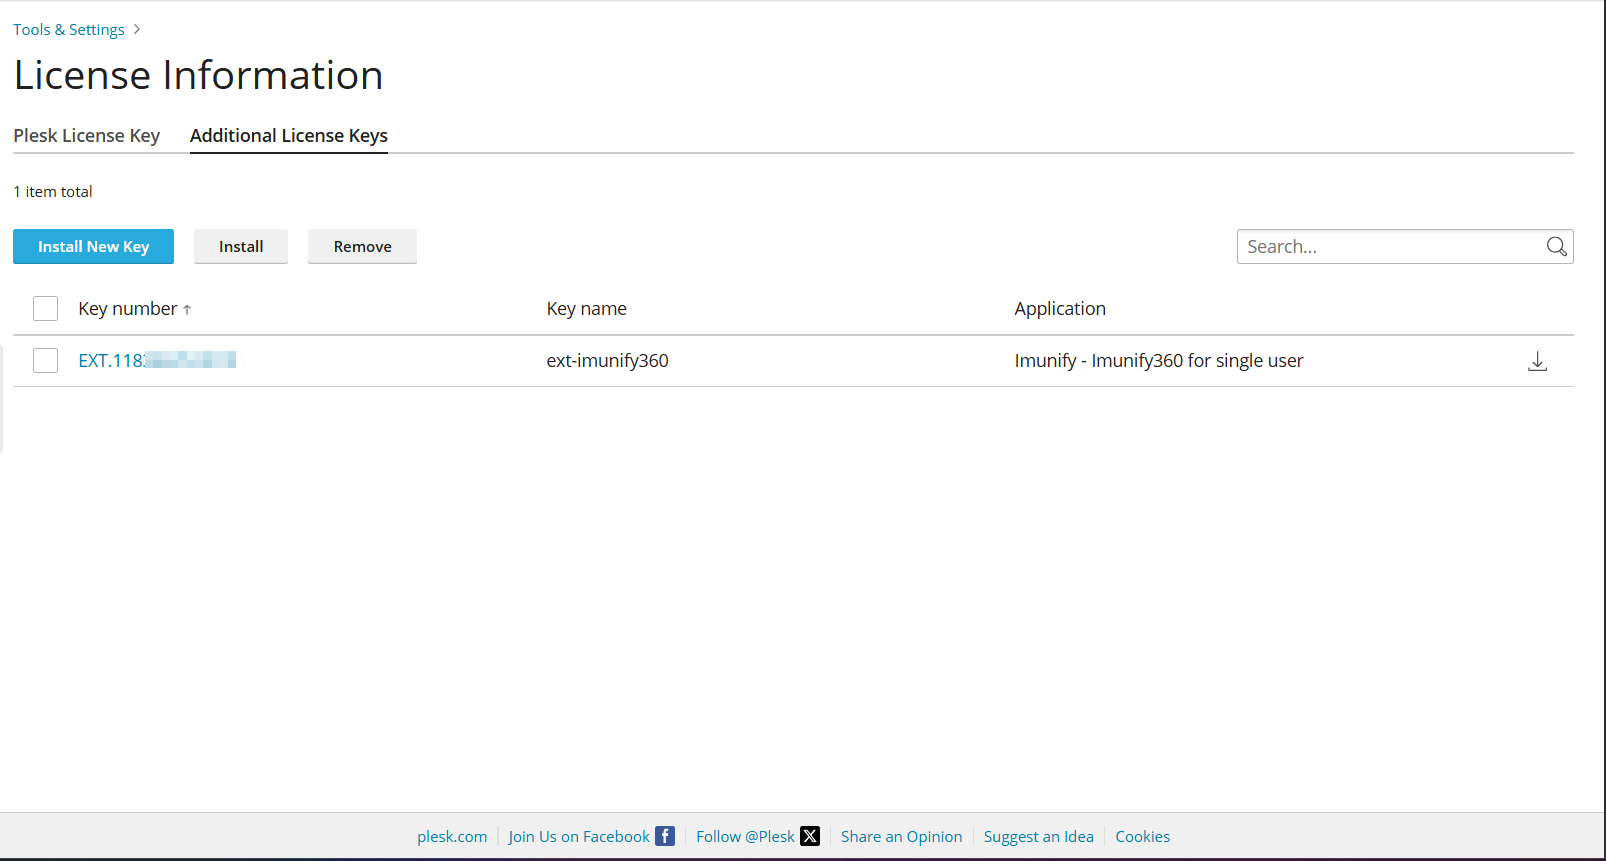The height and width of the screenshot is (861, 1606).
Task: Download the ext-imunify360 license key
Action: click(1537, 361)
